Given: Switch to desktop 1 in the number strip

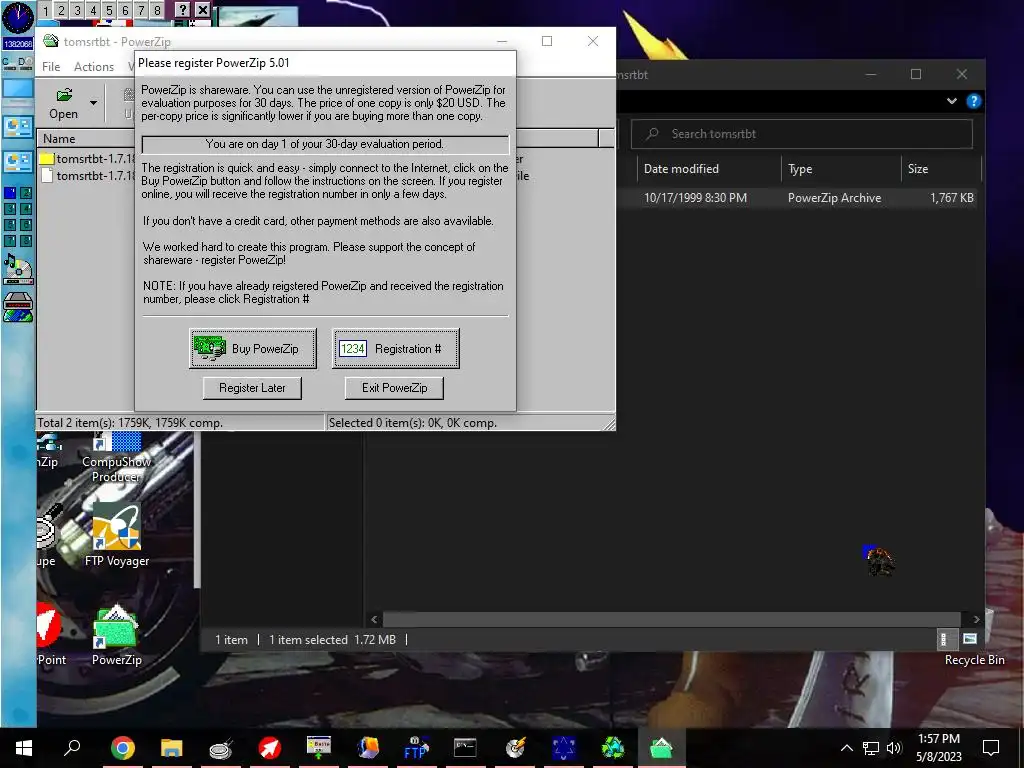Looking at the screenshot, I should 45,10.
